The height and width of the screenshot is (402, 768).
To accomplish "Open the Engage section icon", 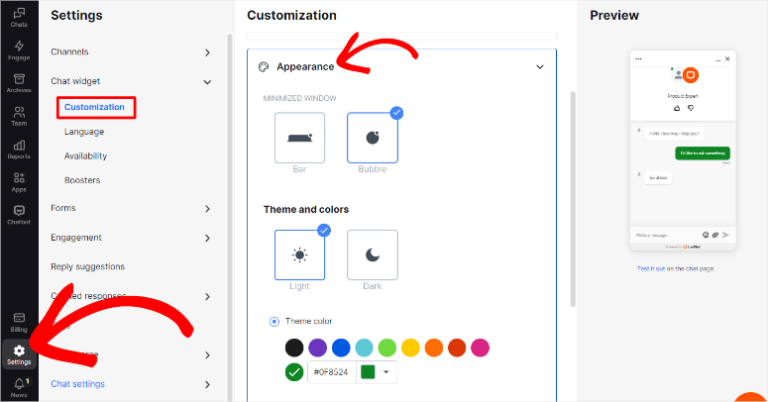I will point(18,49).
